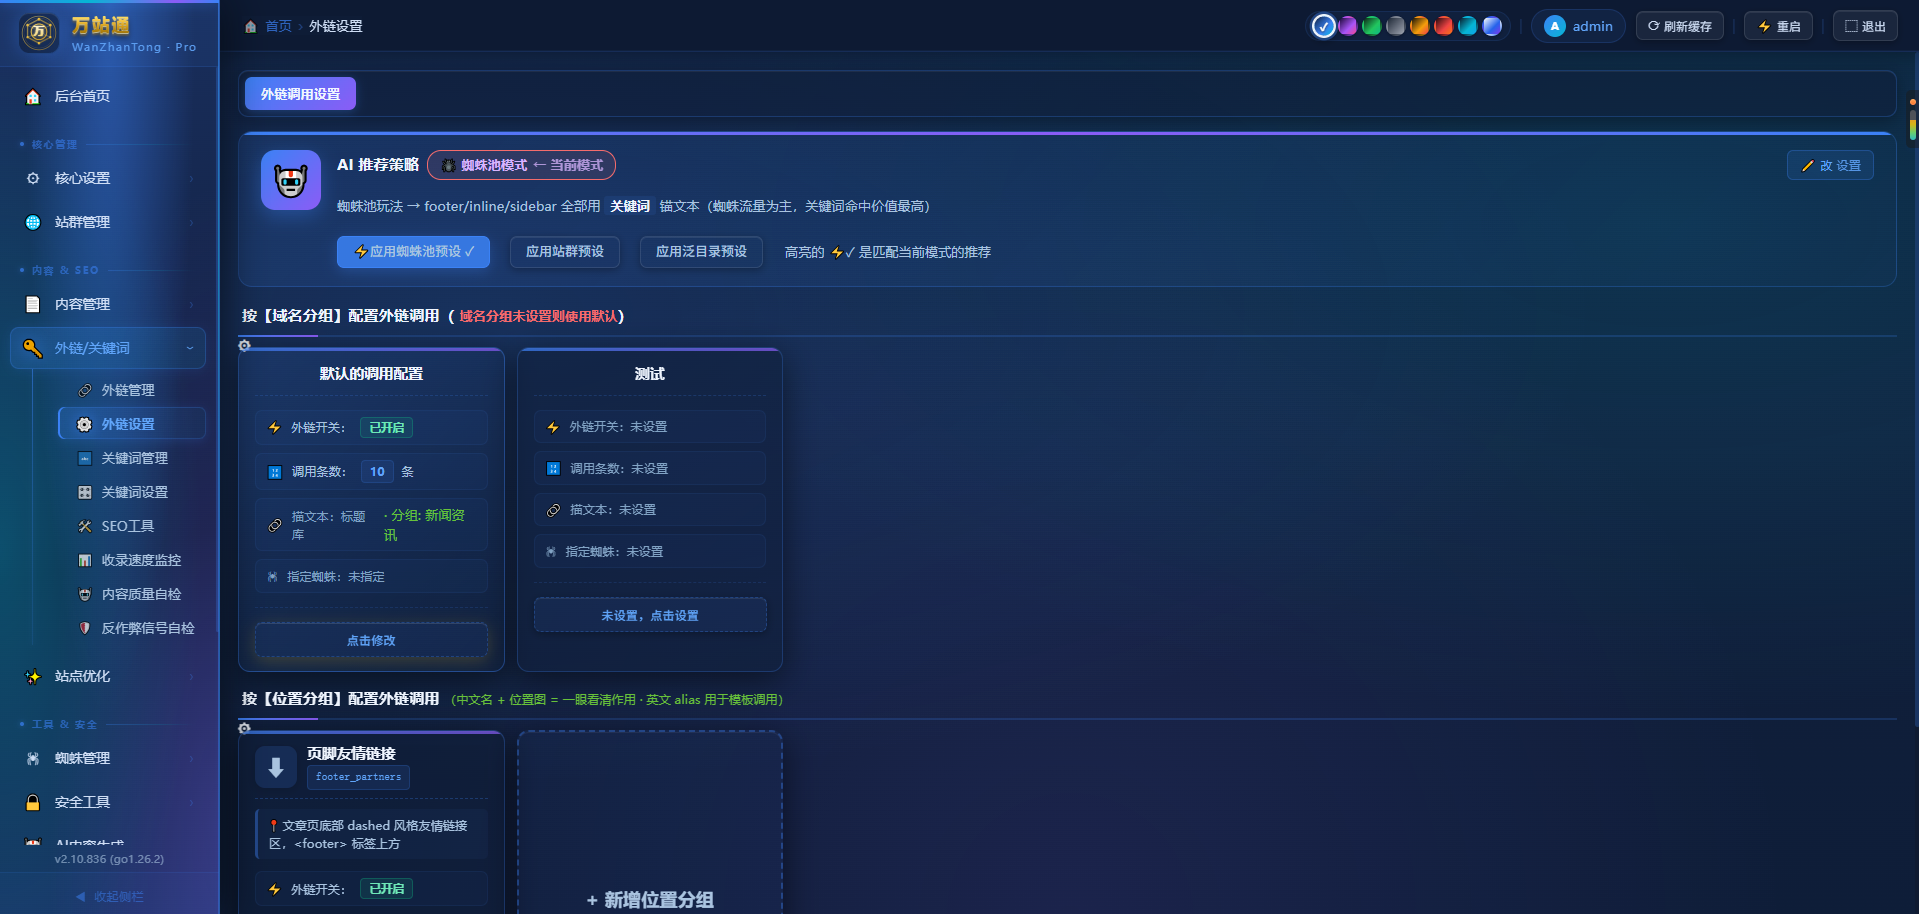Image resolution: width=1919 pixels, height=914 pixels.
Task: Click the 已开启 badge in 默认的调用配置 card
Action: point(386,427)
